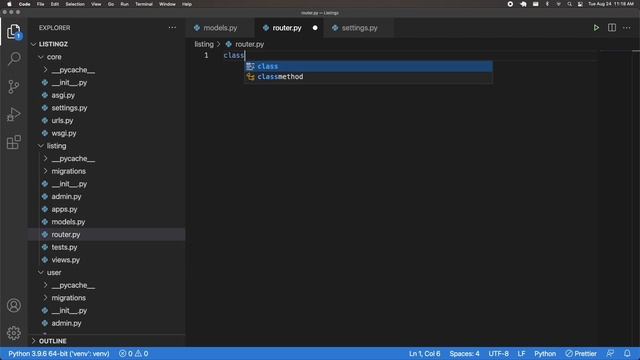640x360 pixels.
Task: Open the notifications bell in status bar
Action: [x=627, y=353]
